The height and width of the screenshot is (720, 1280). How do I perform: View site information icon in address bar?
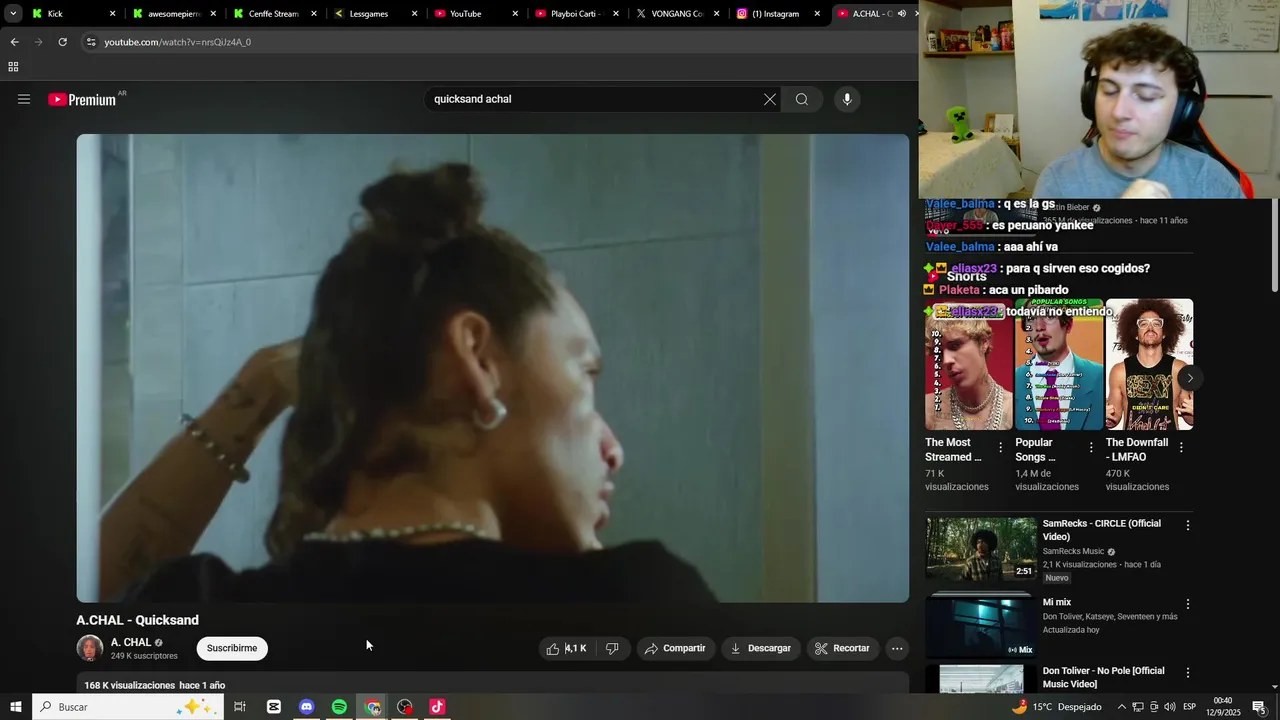coord(91,42)
